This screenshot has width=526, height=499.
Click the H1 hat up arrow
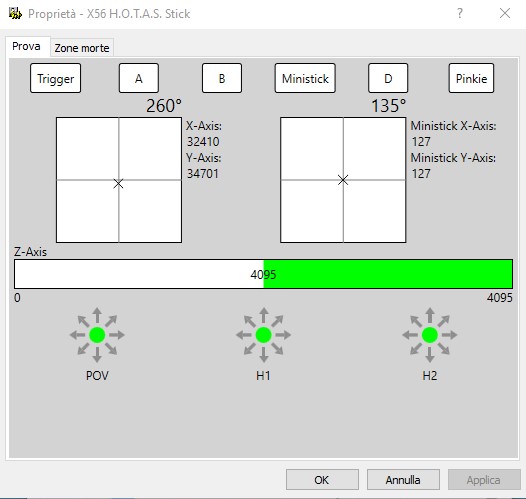click(x=264, y=315)
